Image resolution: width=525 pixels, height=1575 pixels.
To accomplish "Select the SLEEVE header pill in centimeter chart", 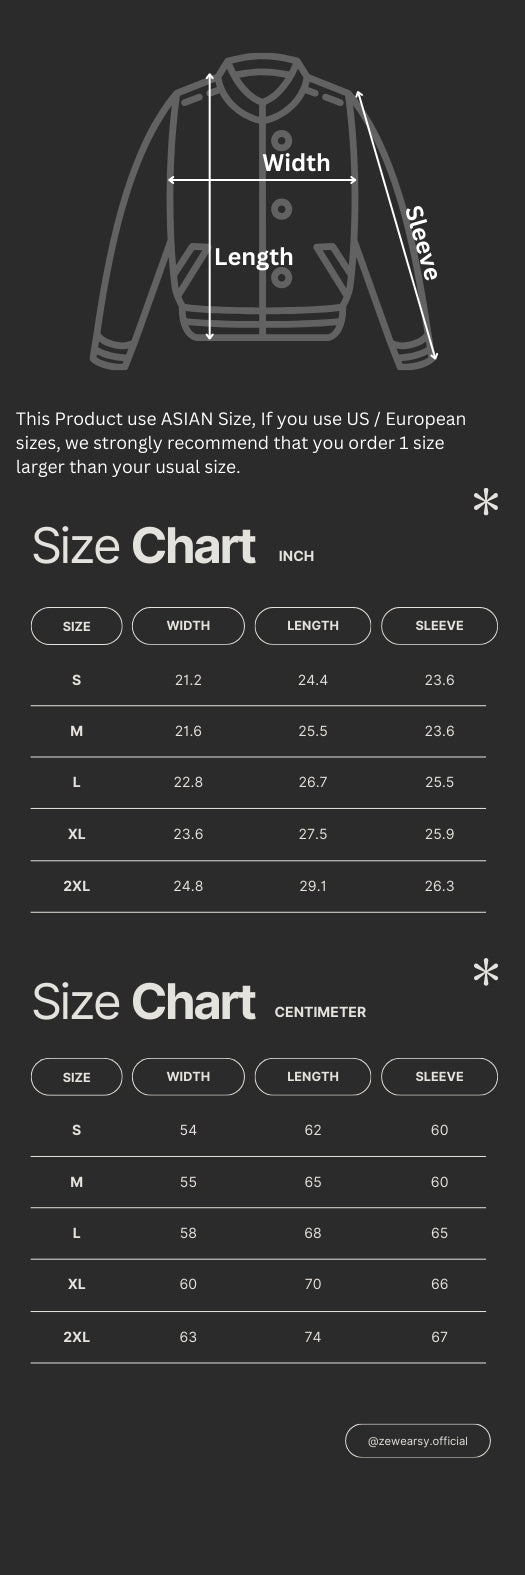I will coord(439,1077).
